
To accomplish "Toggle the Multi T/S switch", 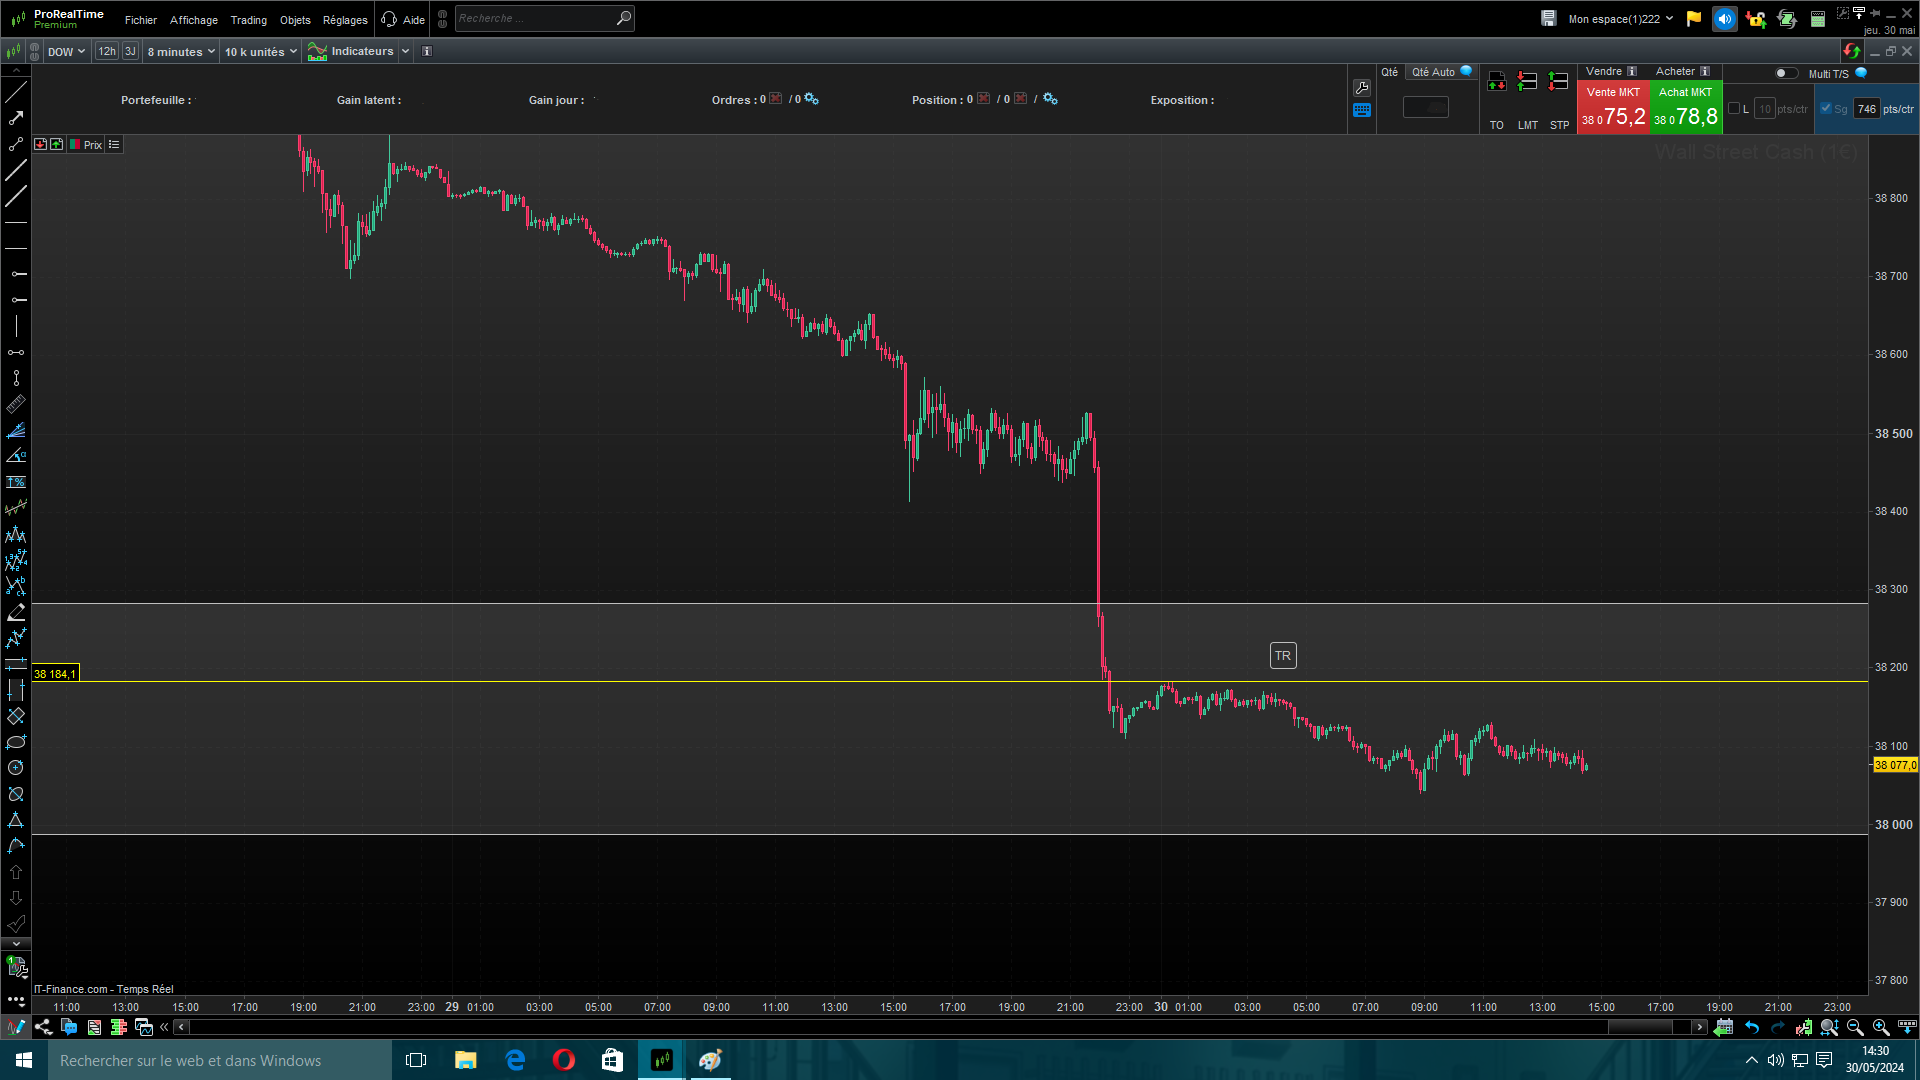I will pyautogui.click(x=1785, y=73).
